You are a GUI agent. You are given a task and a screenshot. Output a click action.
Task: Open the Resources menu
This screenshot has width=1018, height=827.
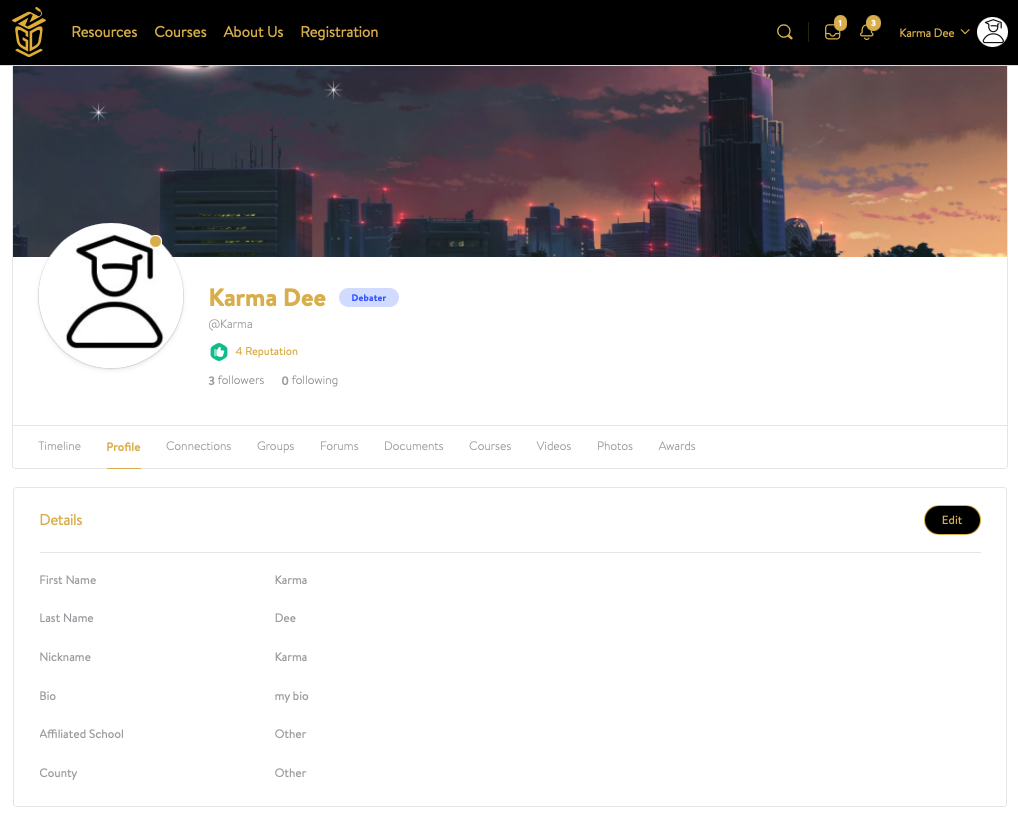[x=104, y=32]
